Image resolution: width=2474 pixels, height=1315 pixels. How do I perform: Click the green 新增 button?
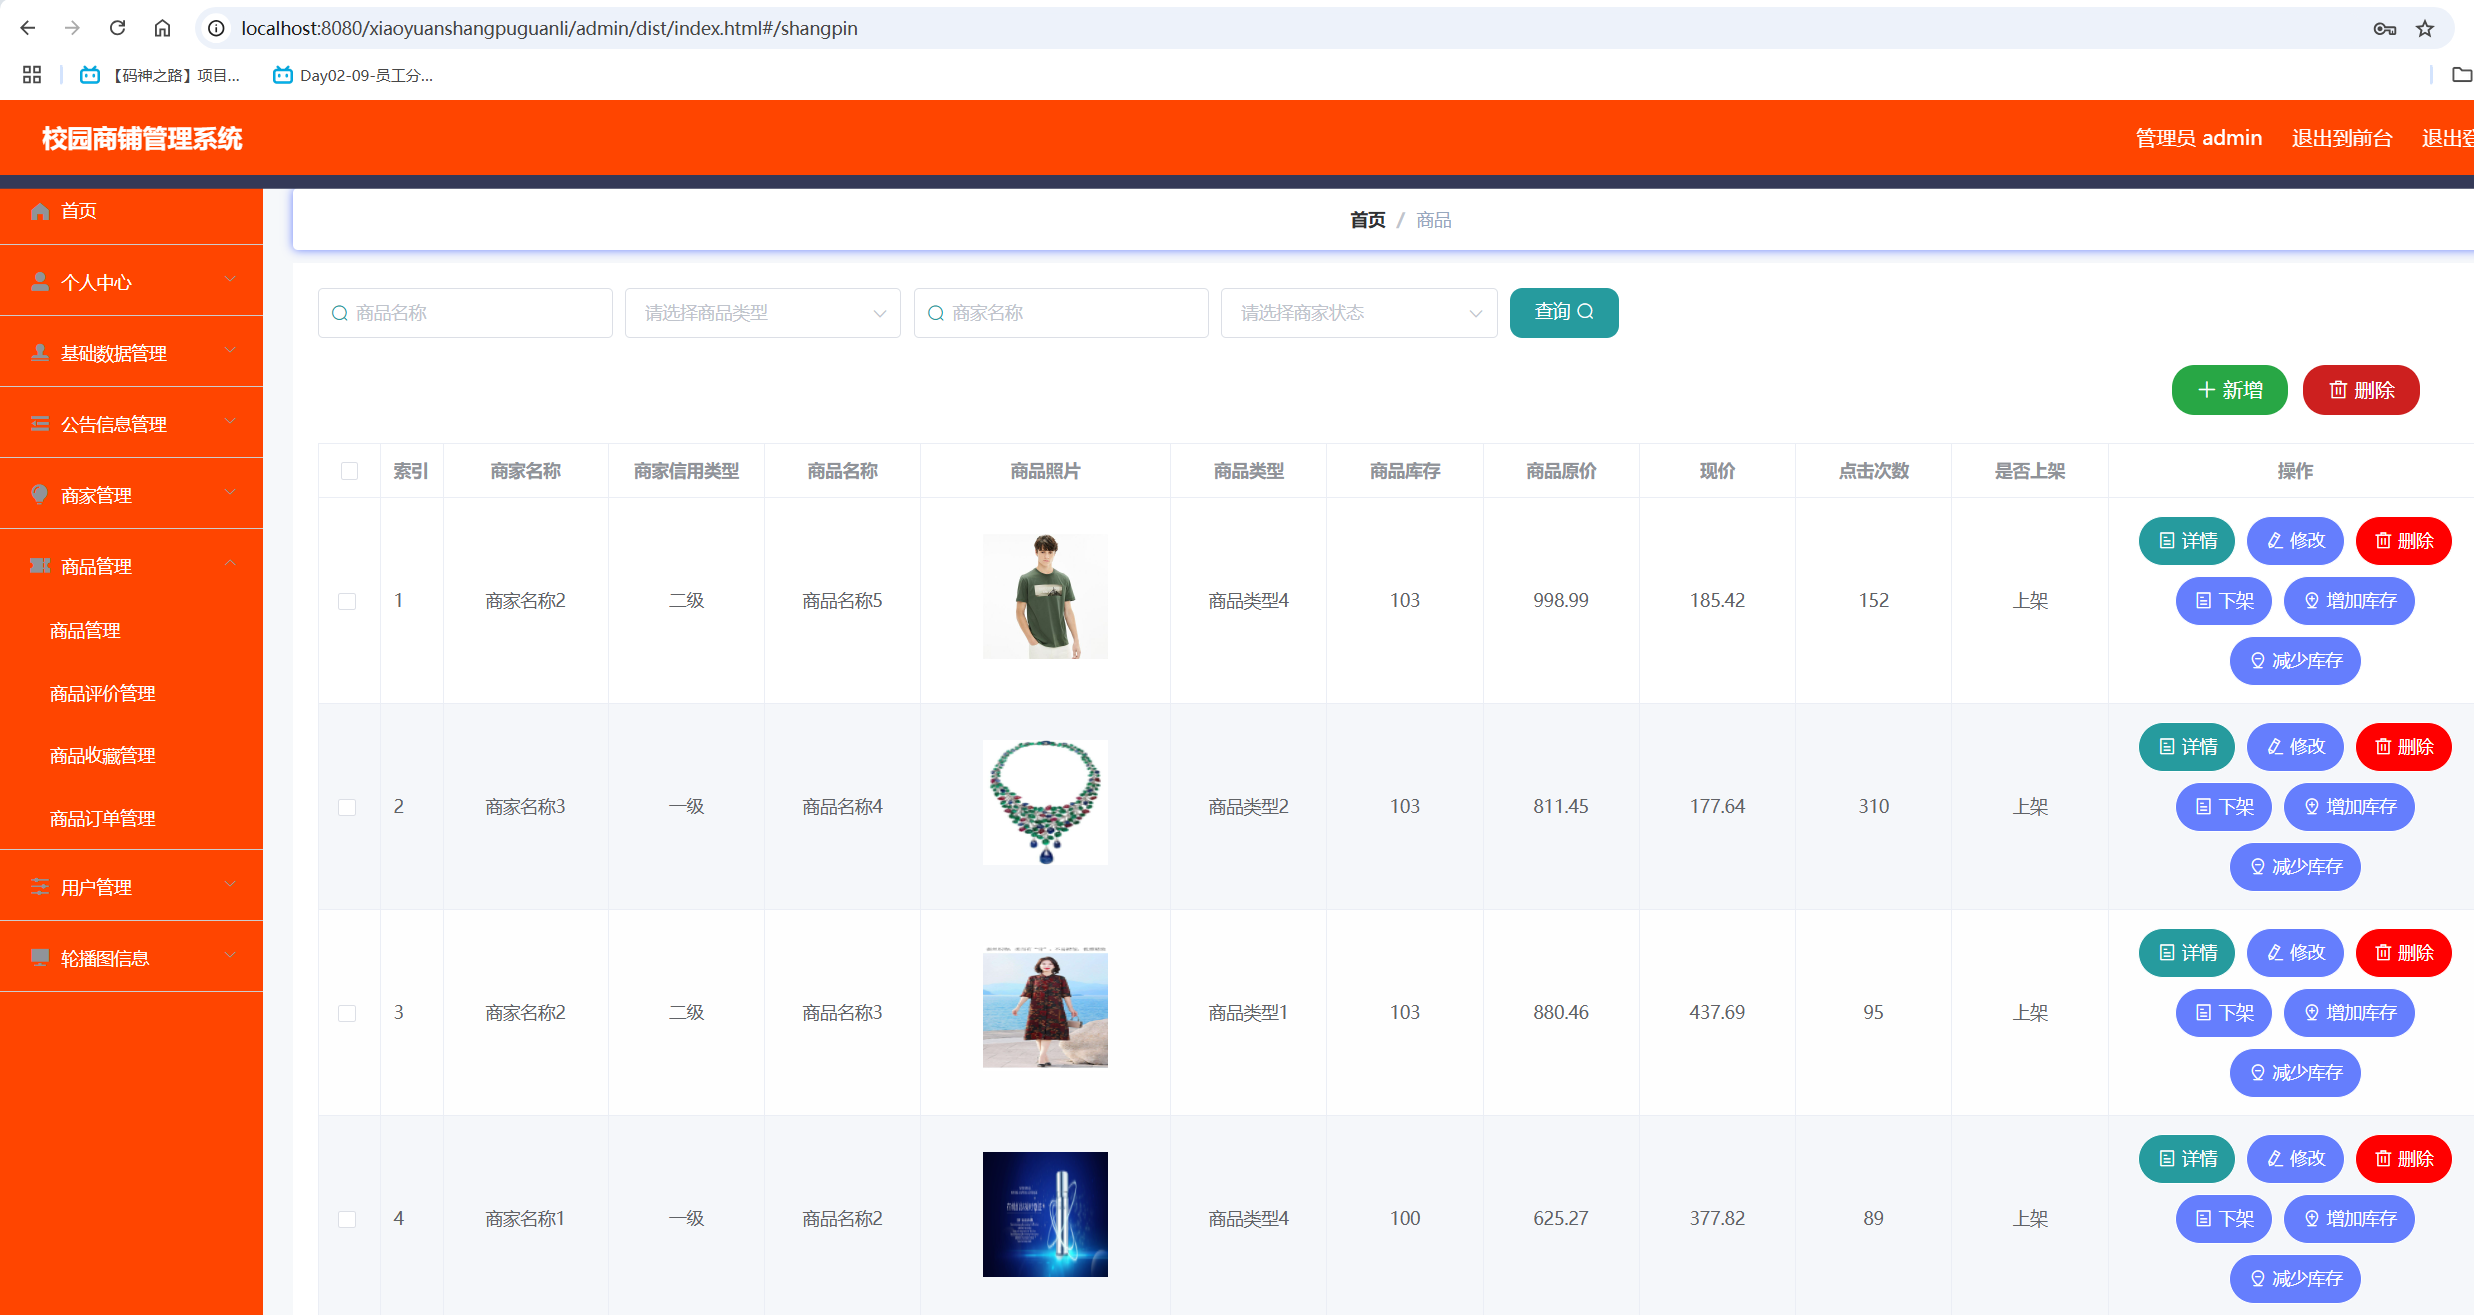click(2229, 390)
